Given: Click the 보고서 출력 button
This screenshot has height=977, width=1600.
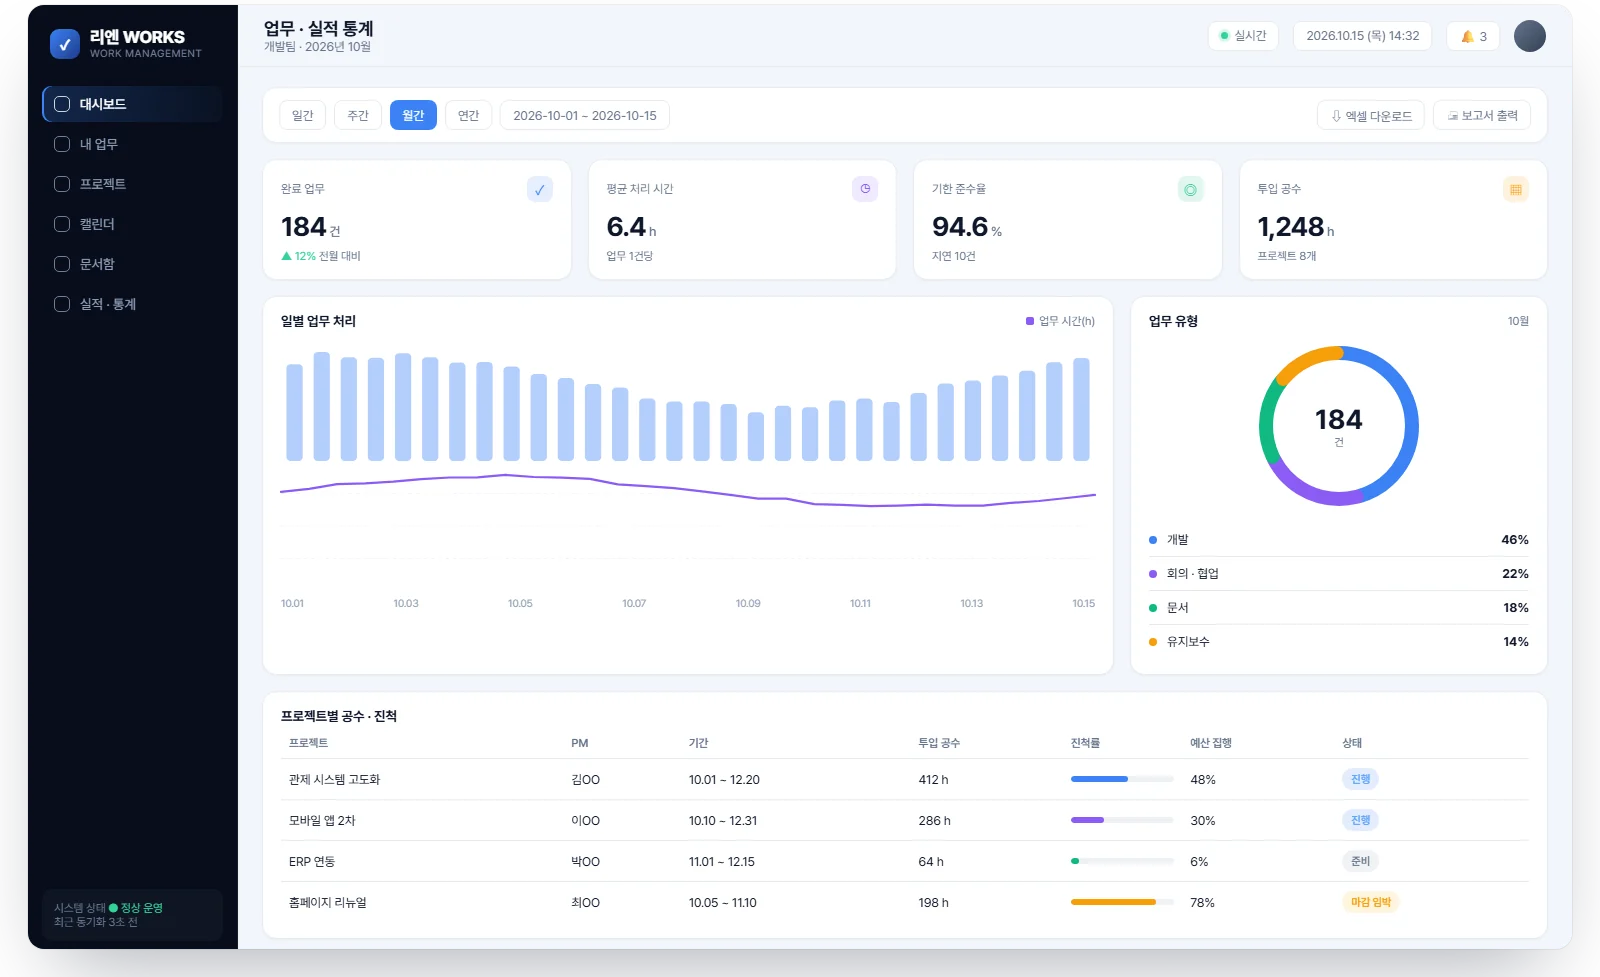Looking at the screenshot, I should tap(1482, 116).
